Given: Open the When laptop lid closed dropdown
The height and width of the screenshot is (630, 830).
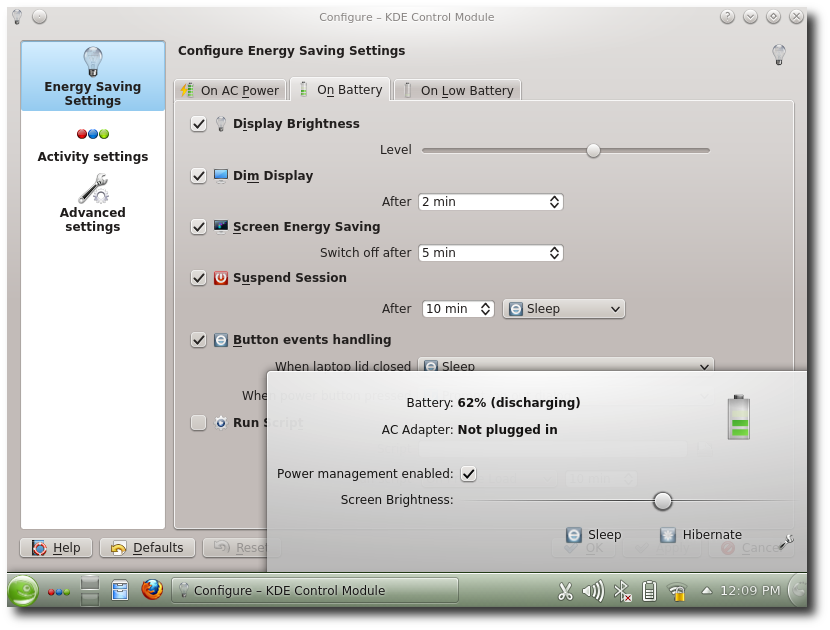Looking at the screenshot, I should pos(566,366).
